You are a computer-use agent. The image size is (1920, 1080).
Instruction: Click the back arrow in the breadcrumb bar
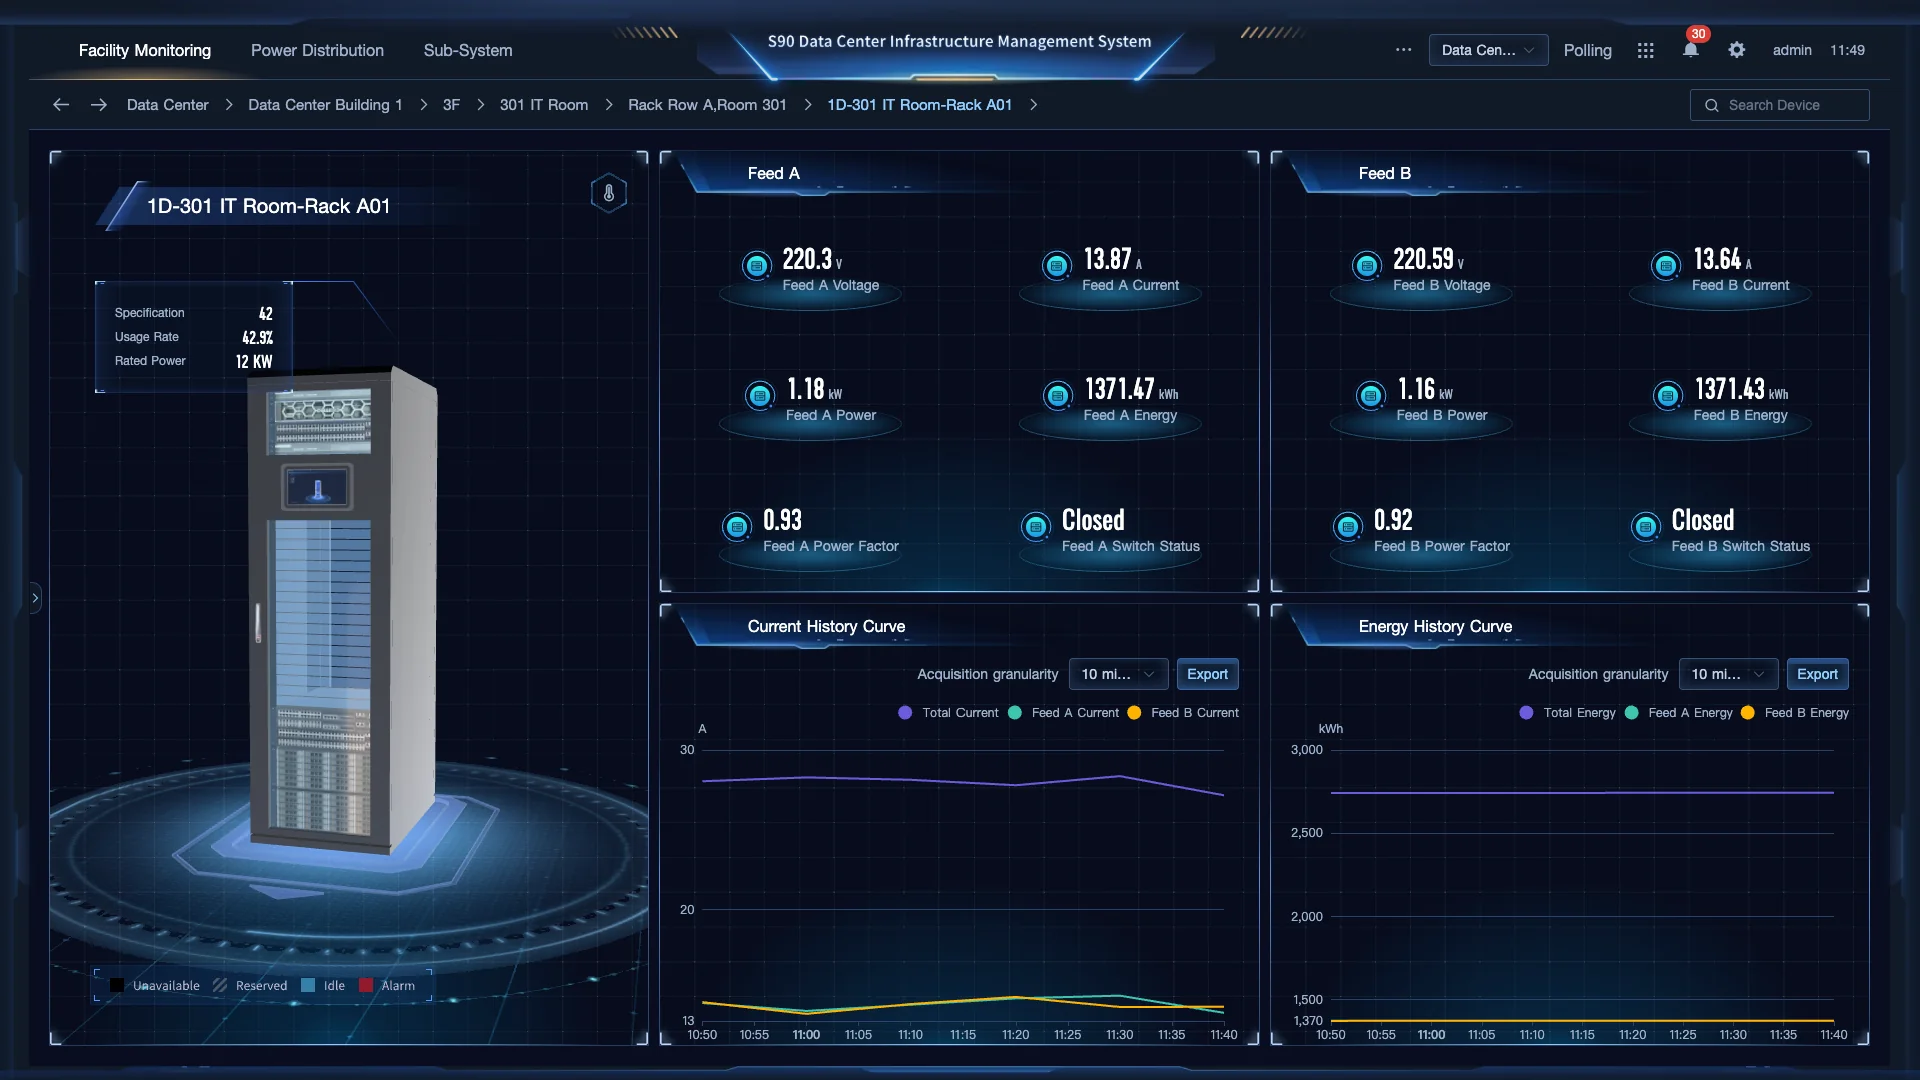pyautogui.click(x=61, y=104)
